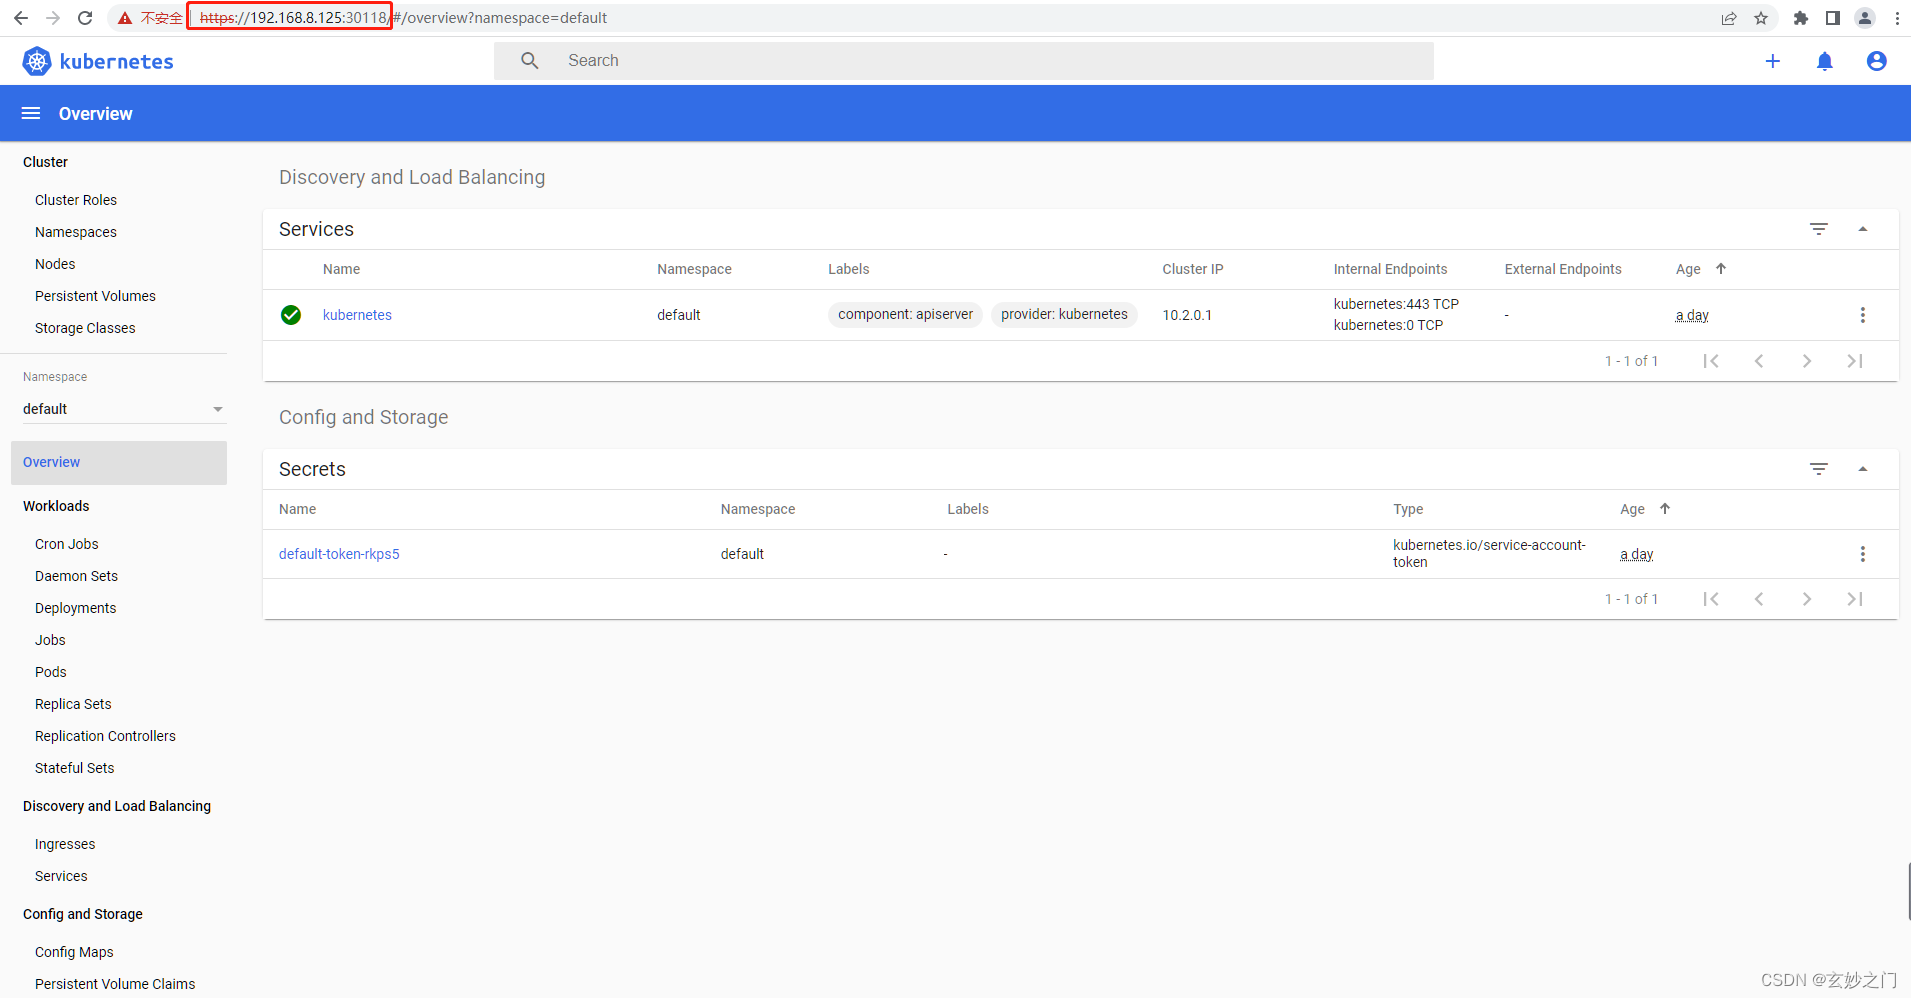This screenshot has width=1911, height=998.
Task: Click the browser address bar URL
Action: coord(403,18)
